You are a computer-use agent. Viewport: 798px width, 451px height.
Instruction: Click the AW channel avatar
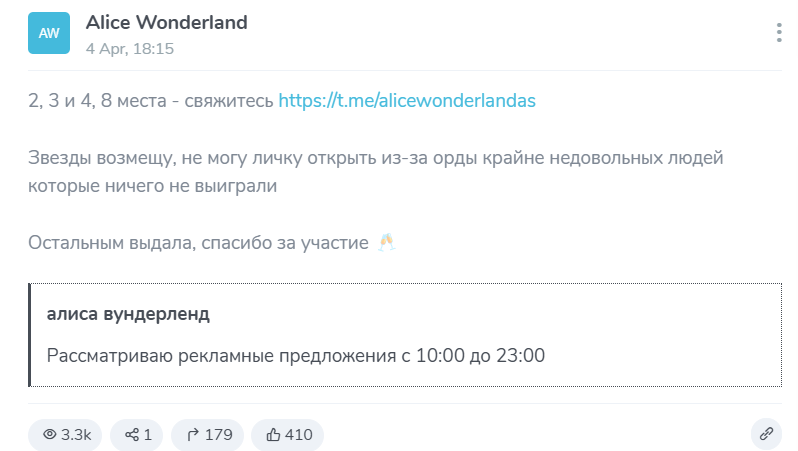click(x=49, y=33)
